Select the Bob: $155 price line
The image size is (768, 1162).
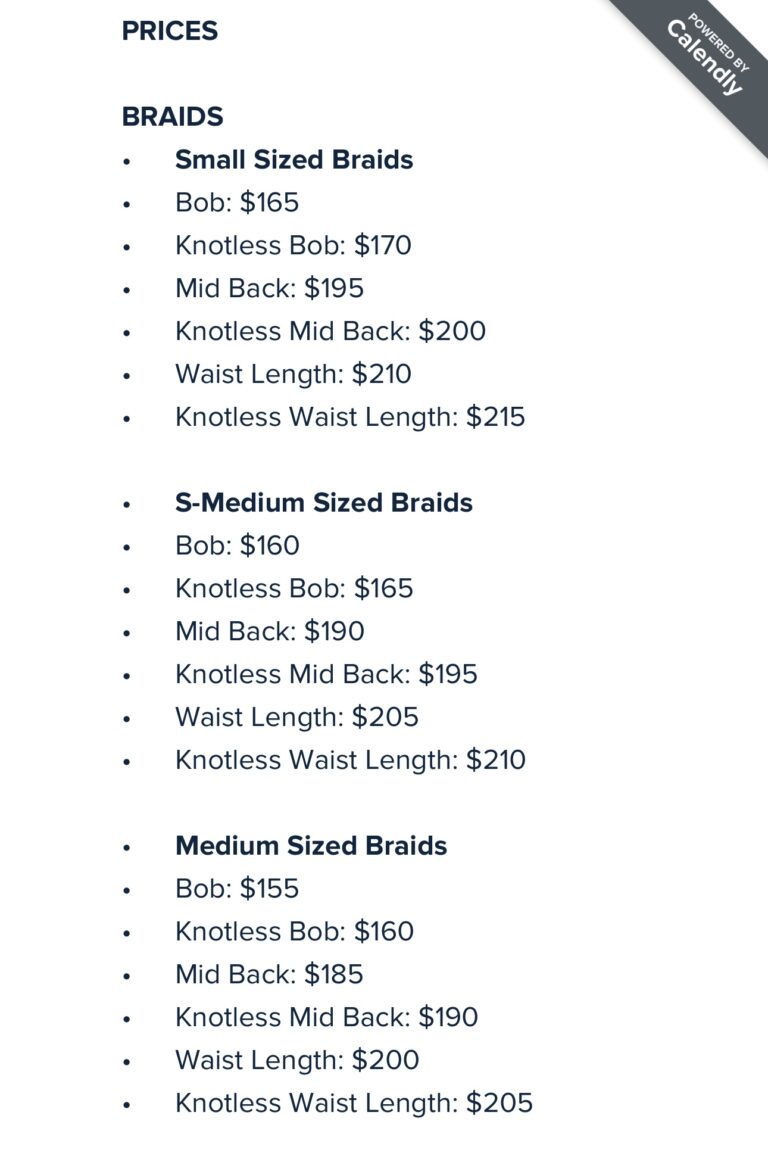[x=237, y=889]
